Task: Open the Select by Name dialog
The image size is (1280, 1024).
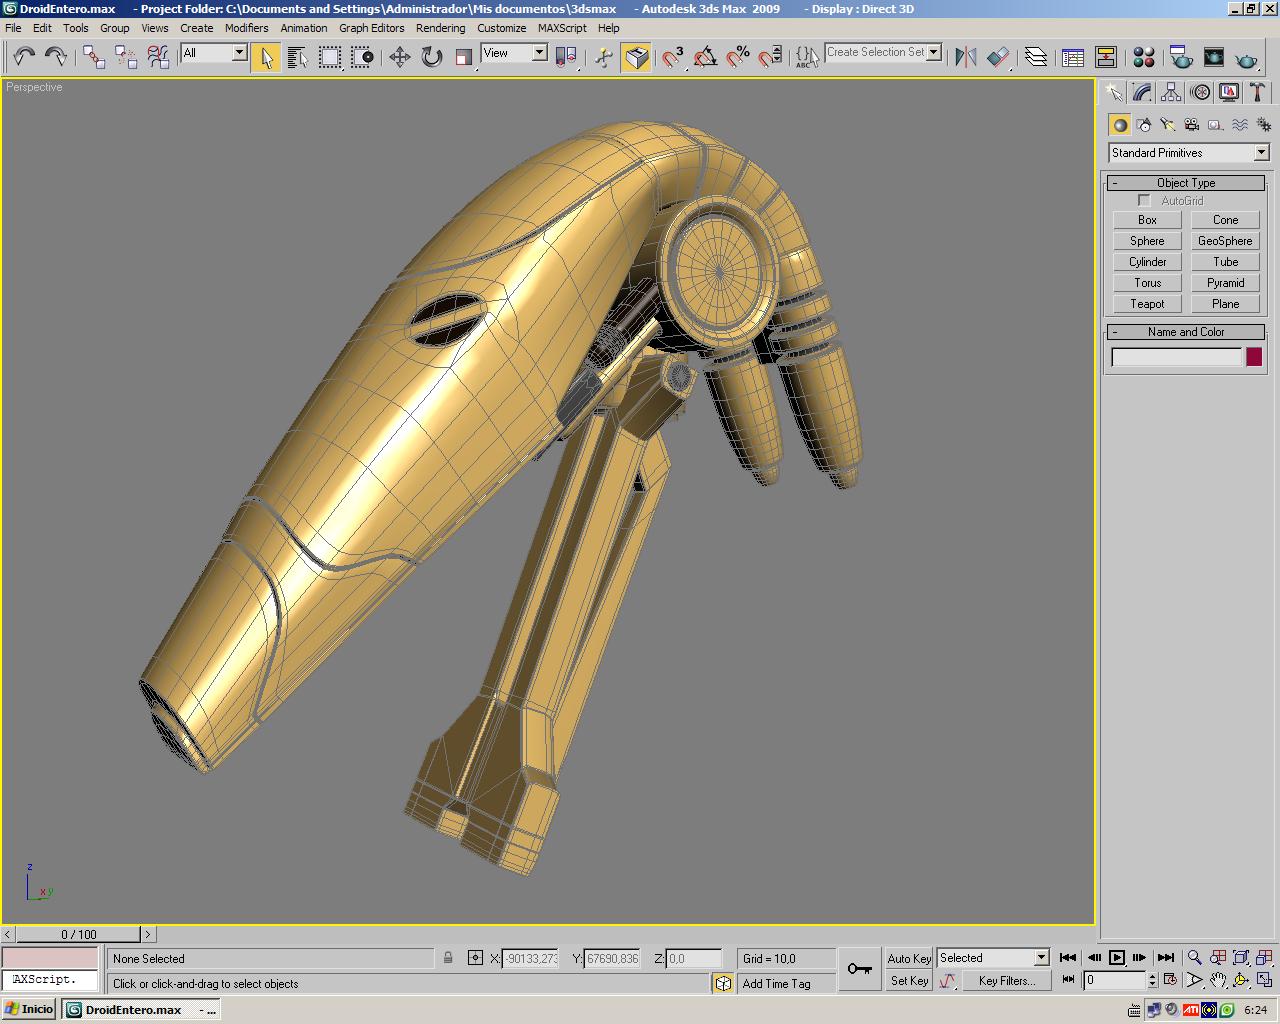Action: [298, 57]
